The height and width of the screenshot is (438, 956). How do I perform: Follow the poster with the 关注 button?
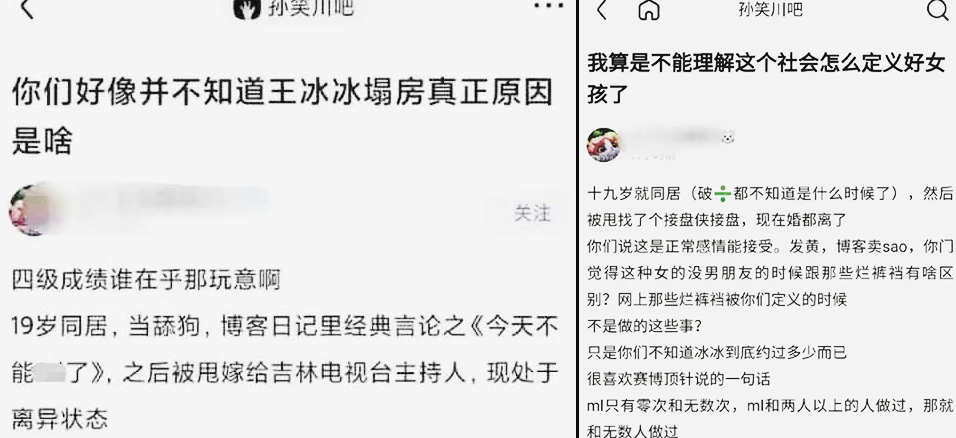(x=532, y=213)
